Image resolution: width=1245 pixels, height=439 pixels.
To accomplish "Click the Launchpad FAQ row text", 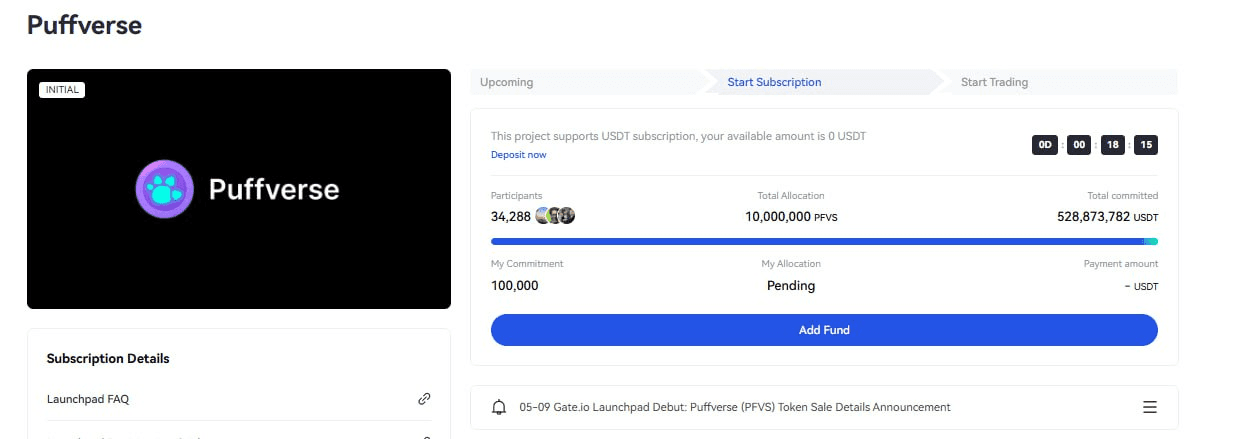I will click(88, 399).
